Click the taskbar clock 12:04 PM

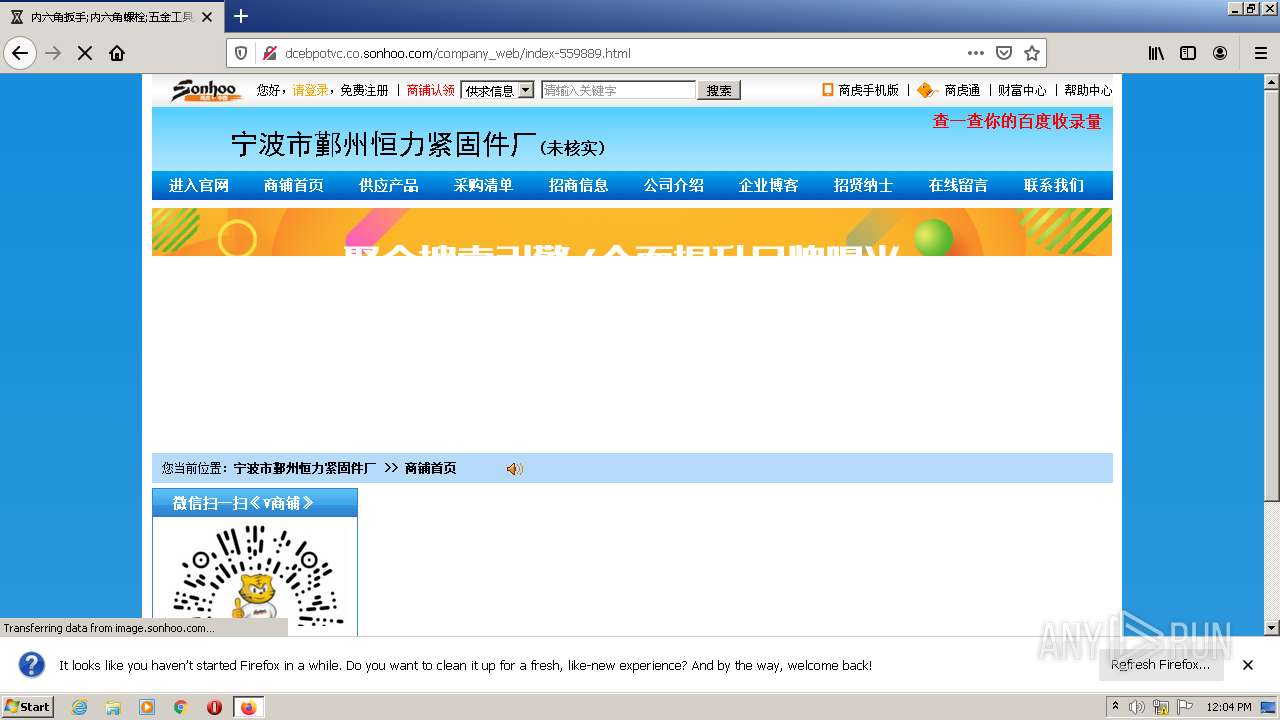coord(1229,707)
